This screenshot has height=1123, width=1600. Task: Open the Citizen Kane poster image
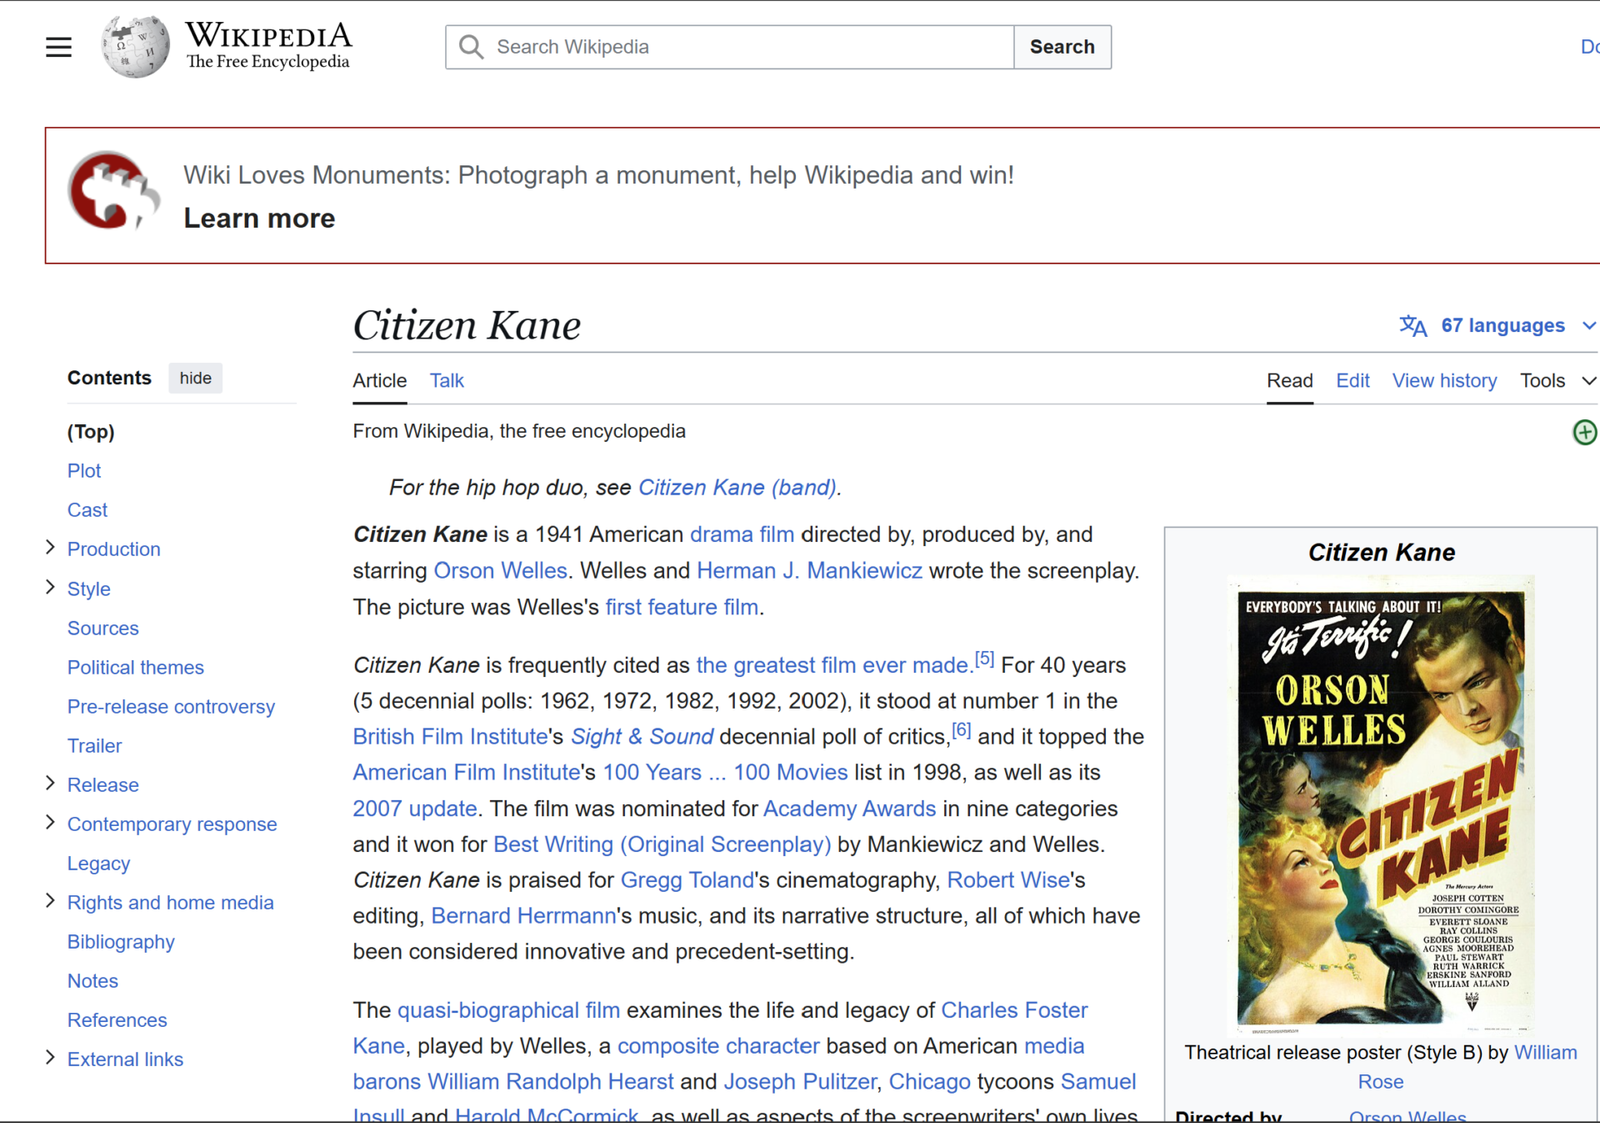pyautogui.click(x=1380, y=806)
